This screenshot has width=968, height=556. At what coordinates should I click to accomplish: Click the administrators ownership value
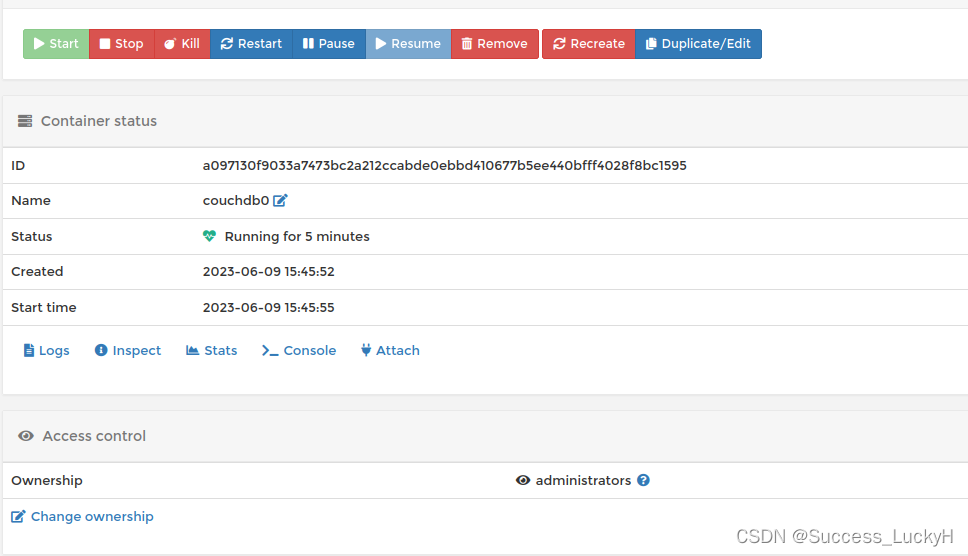(x=583, y=480)
